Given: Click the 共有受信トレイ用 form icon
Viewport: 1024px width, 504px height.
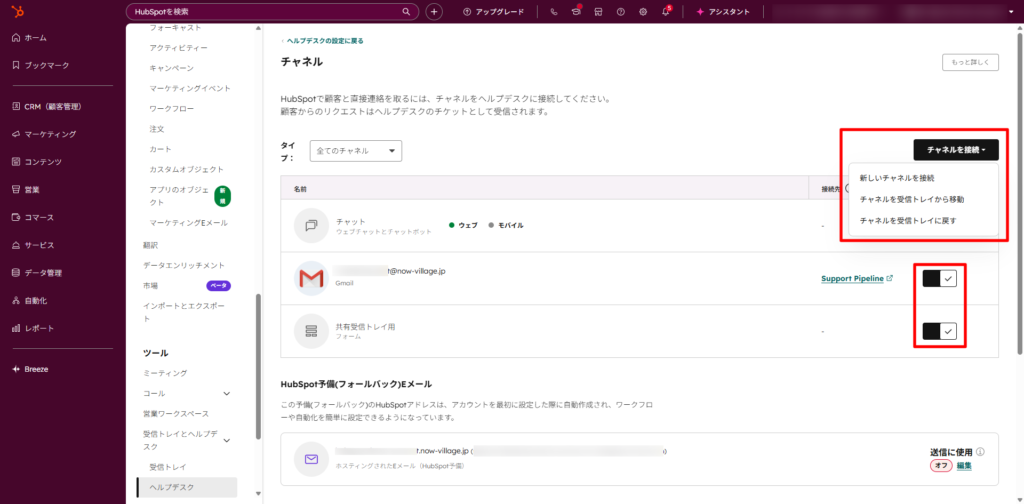Looking at the screenshot, I should tap(311, 331).
